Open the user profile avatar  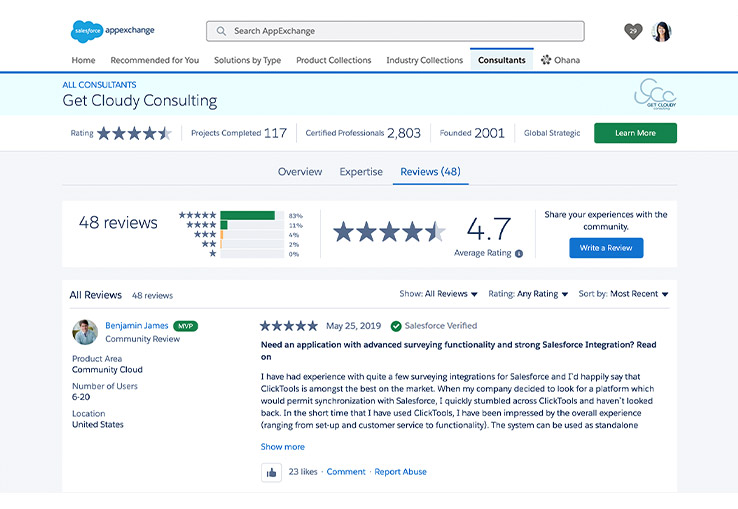[661, 32]
